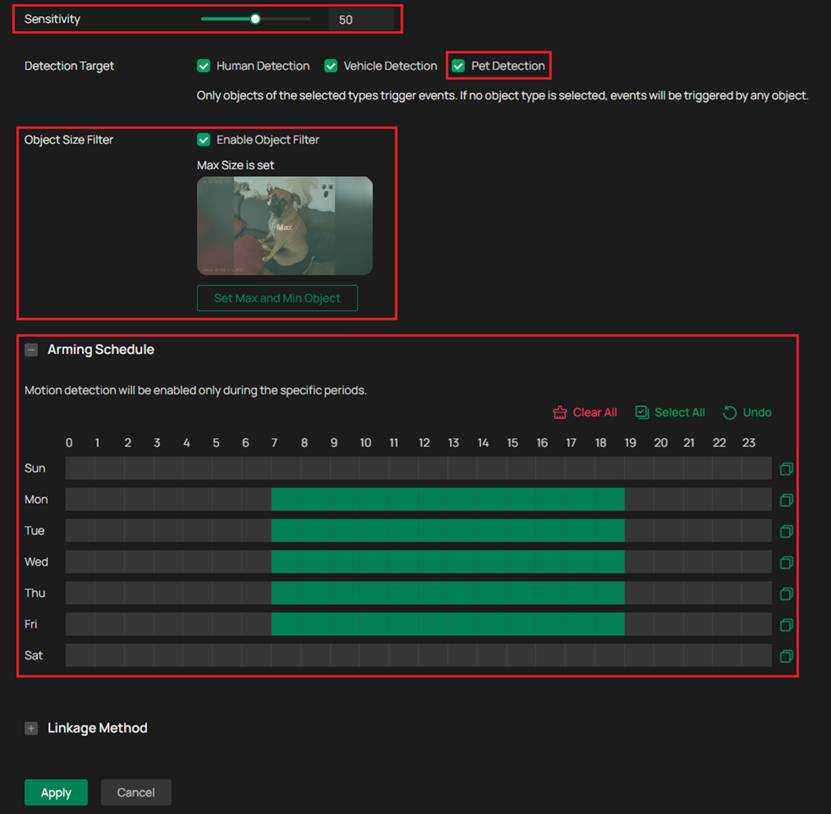Copy Friday schedule using its copy icon
The width and height of the screenshot is (831, 814).
coord(786,625)
